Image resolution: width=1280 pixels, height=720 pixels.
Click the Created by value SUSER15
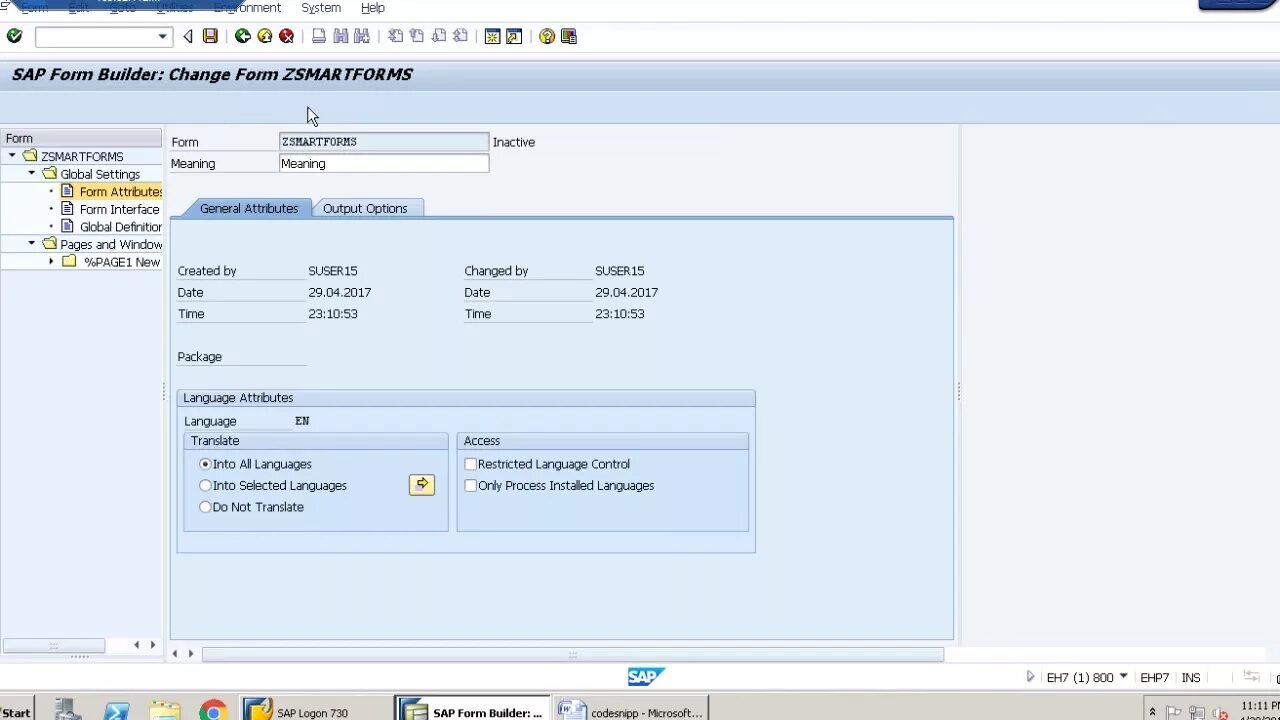pyautogui.click(x=333, y=271)
